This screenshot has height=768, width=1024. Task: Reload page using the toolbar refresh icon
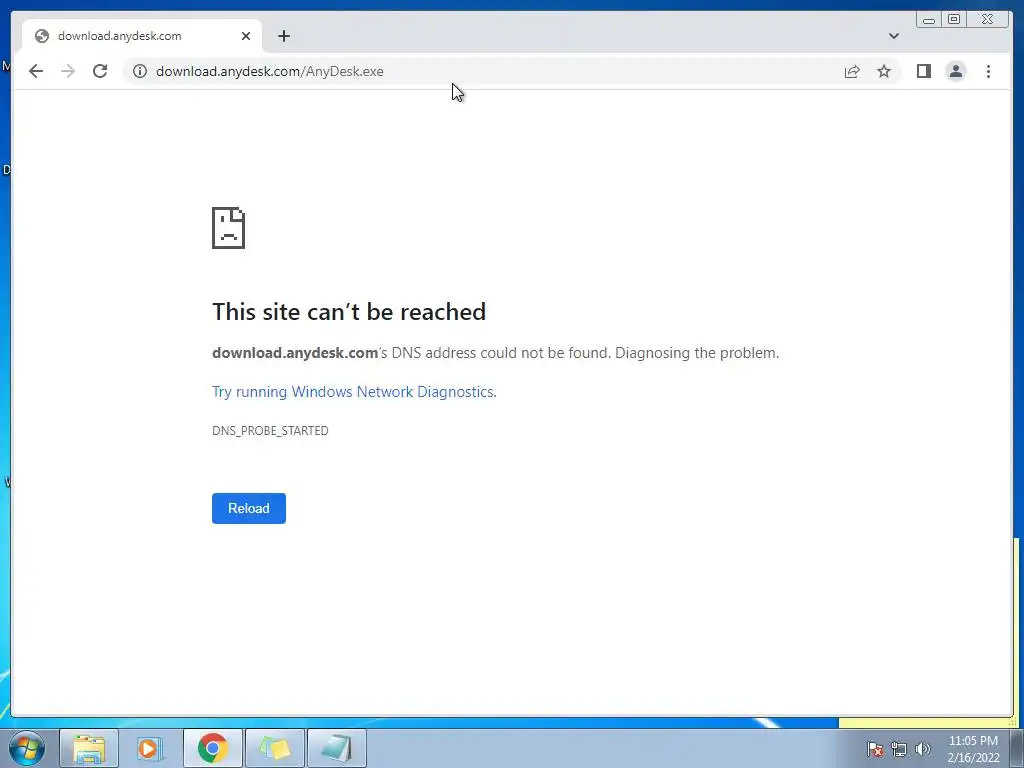click(x=100, y=71)
